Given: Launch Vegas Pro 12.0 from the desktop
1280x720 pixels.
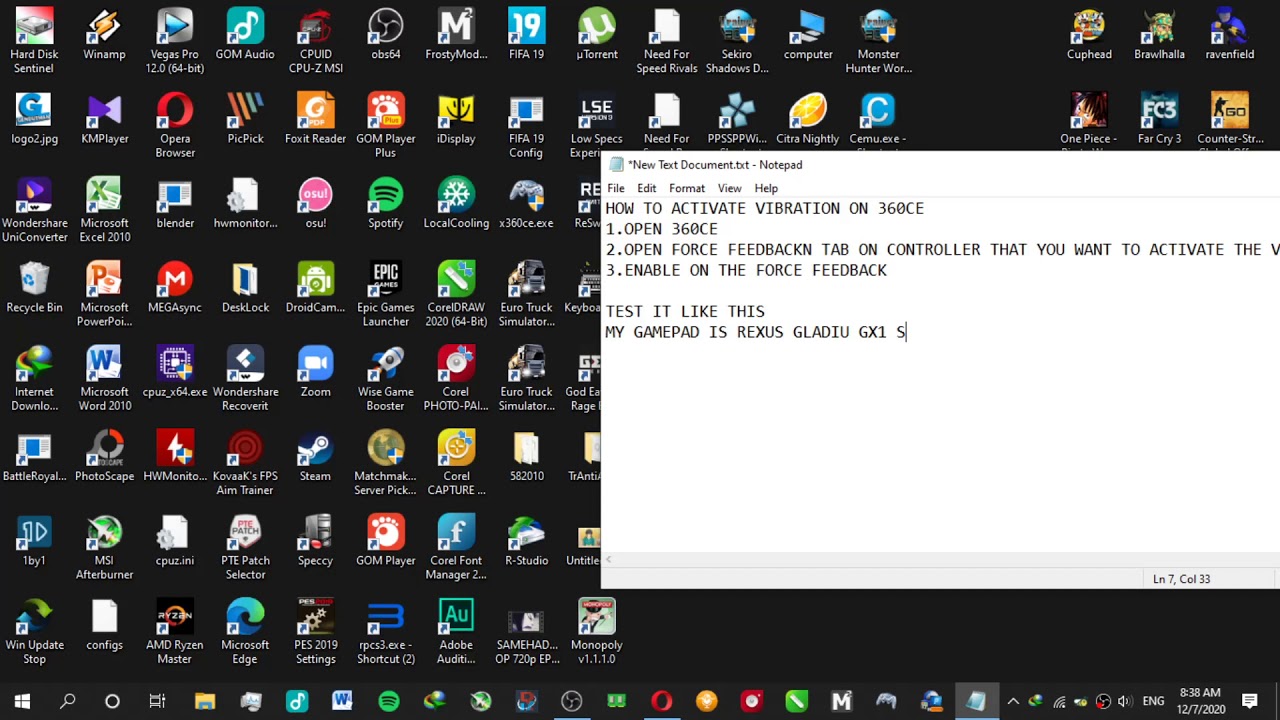Looking at the screenshot, I should coord(175,42).
